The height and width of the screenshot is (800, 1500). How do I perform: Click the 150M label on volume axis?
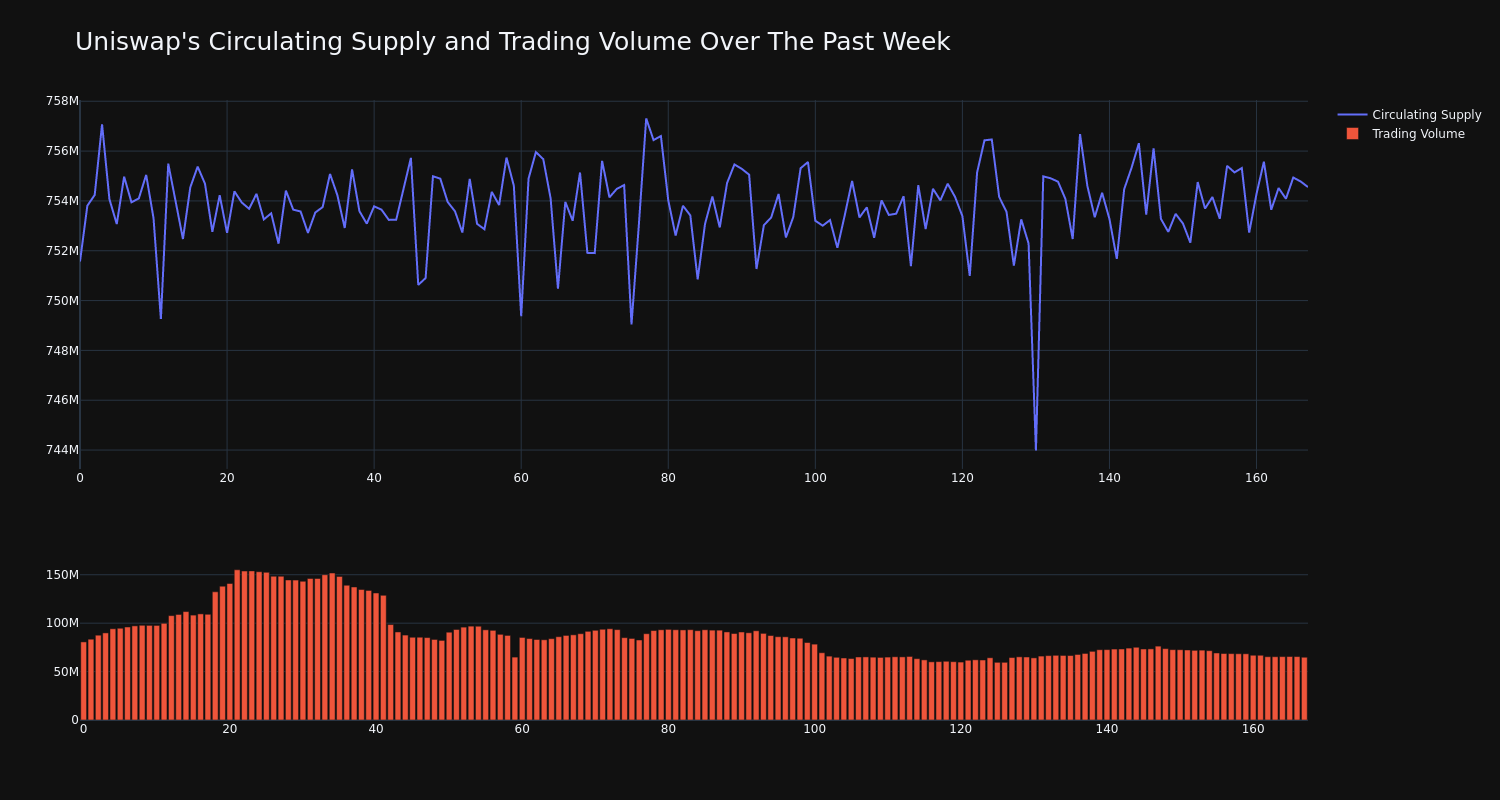[x=62, y=575]
